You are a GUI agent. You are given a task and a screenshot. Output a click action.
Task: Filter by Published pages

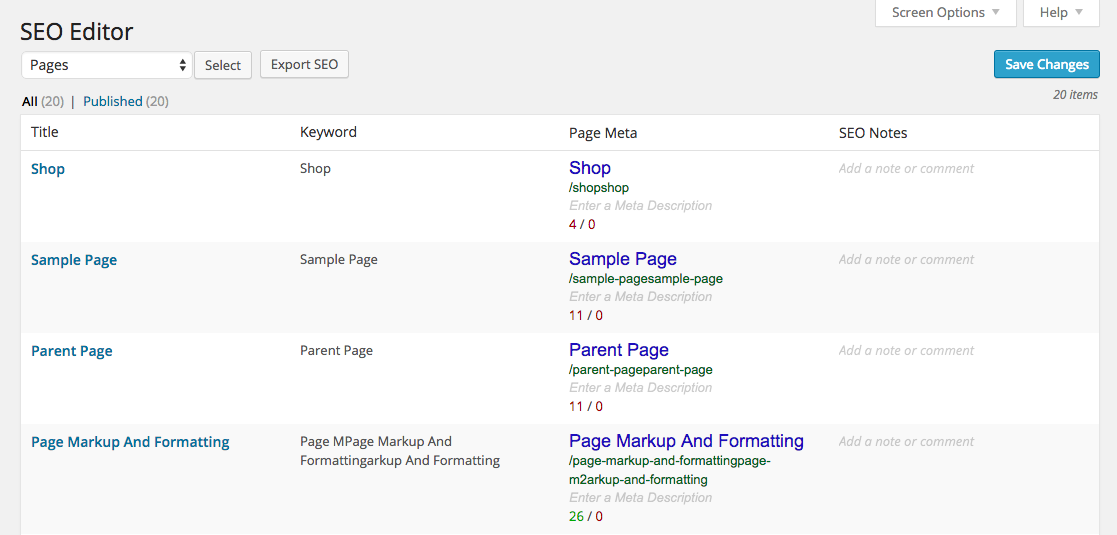(113, 102)
